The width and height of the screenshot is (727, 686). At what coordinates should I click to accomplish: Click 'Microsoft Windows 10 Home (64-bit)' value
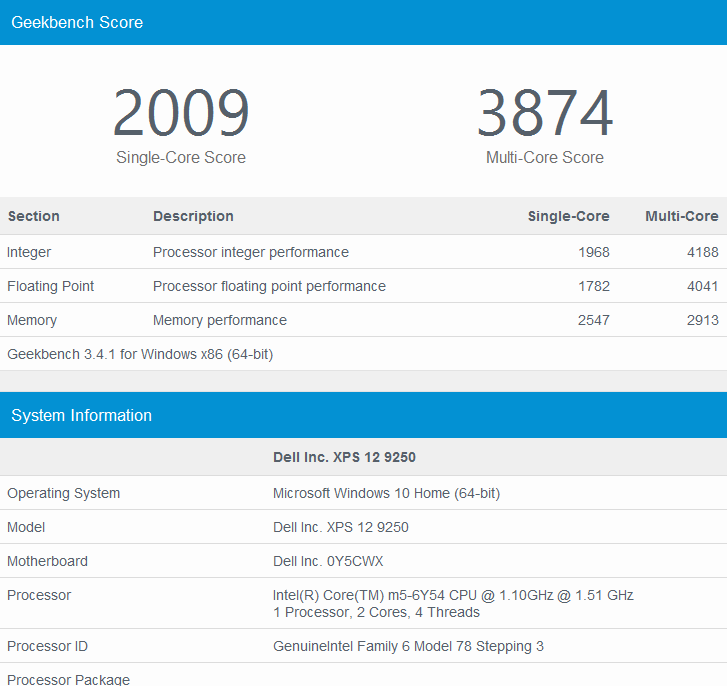387,493
